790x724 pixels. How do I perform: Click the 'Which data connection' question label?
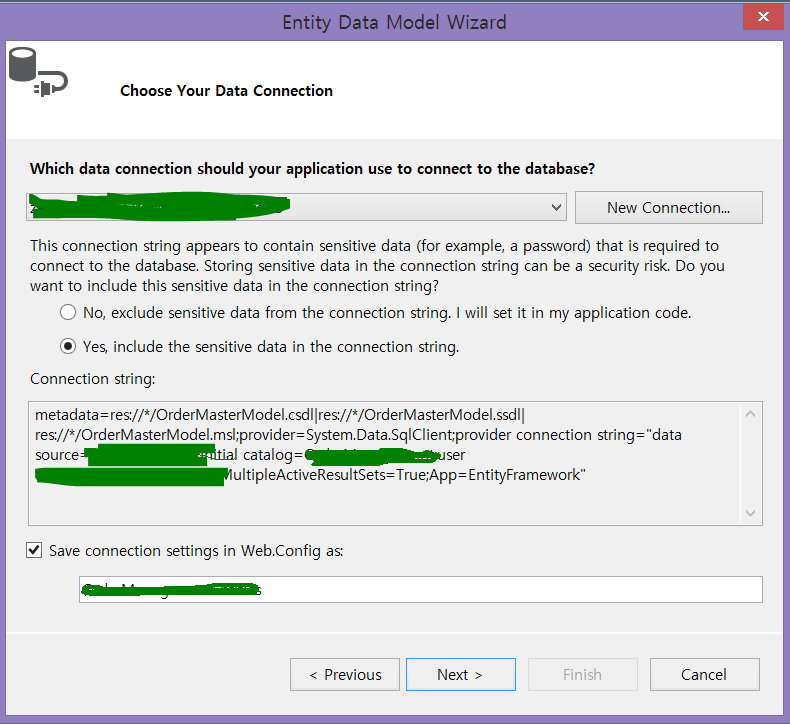pos(314,168)
